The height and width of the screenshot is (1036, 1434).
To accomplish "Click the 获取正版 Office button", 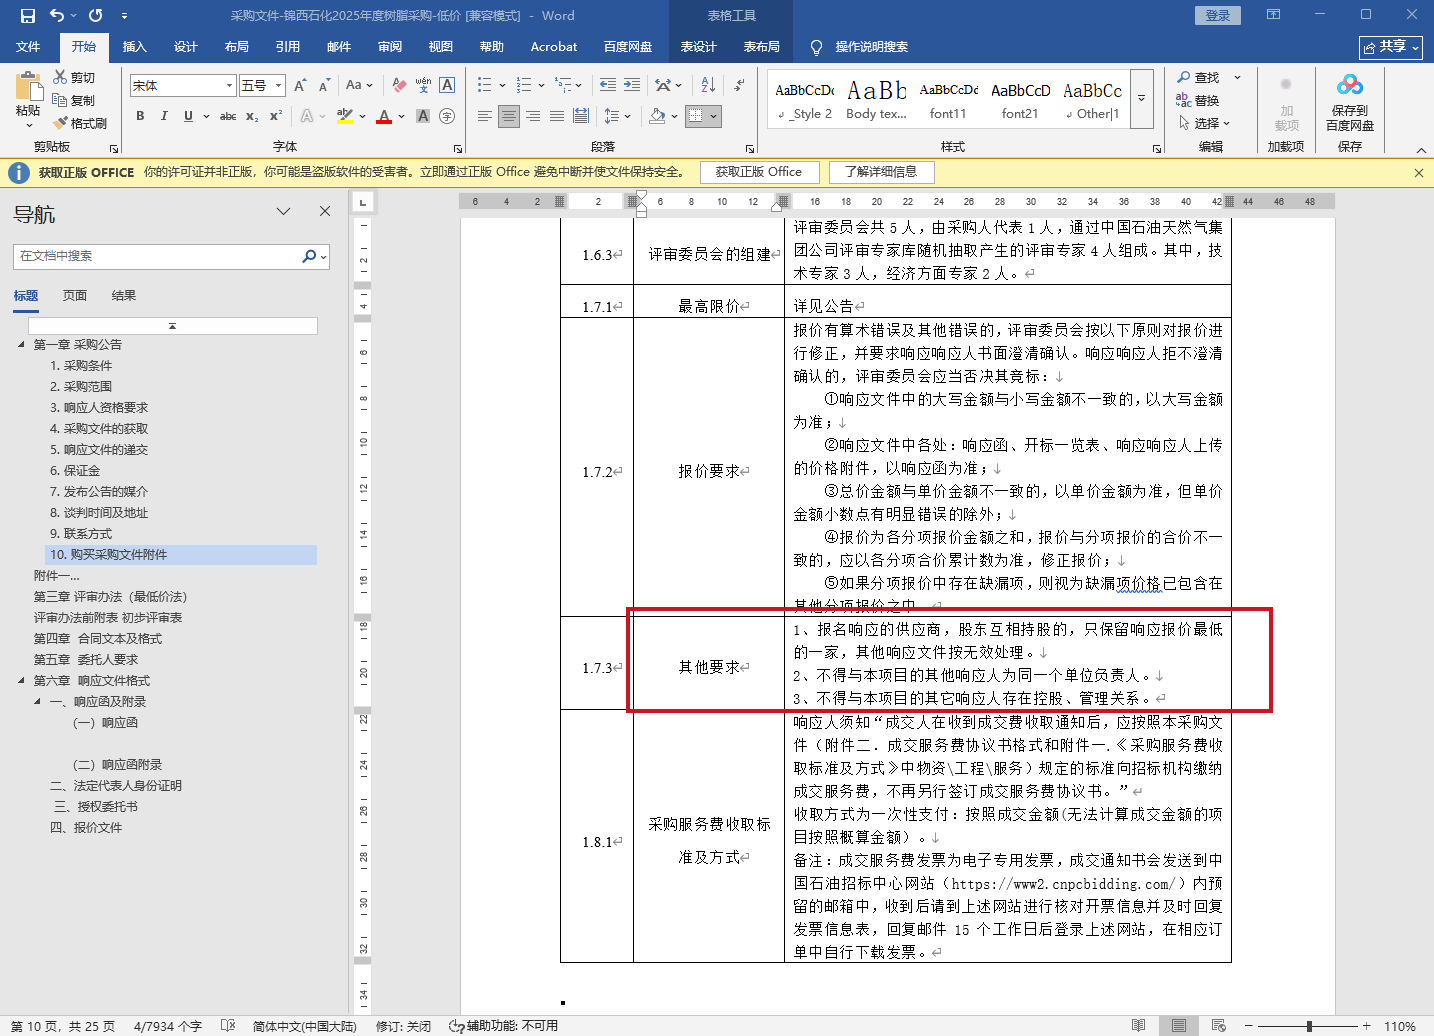I will [758, 172].
